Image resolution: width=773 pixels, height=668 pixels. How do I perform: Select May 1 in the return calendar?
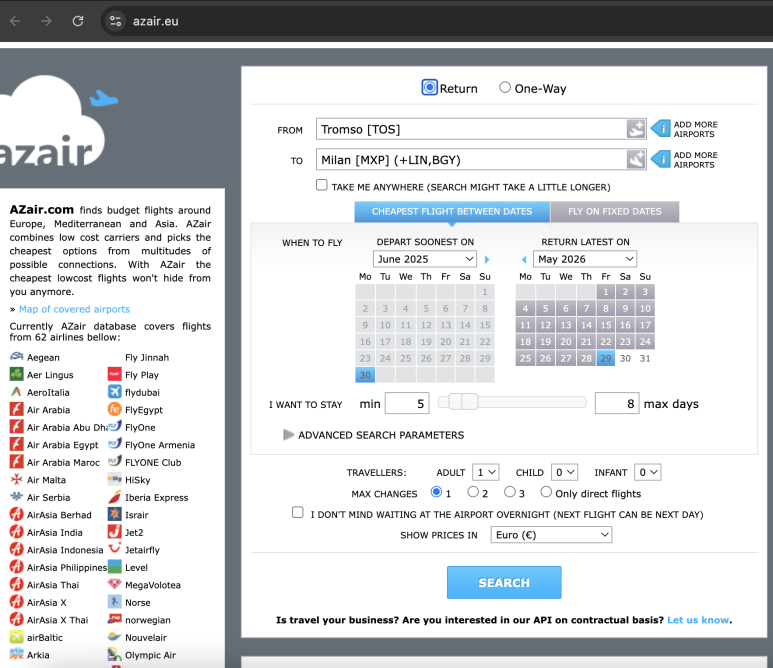point(605,291)
